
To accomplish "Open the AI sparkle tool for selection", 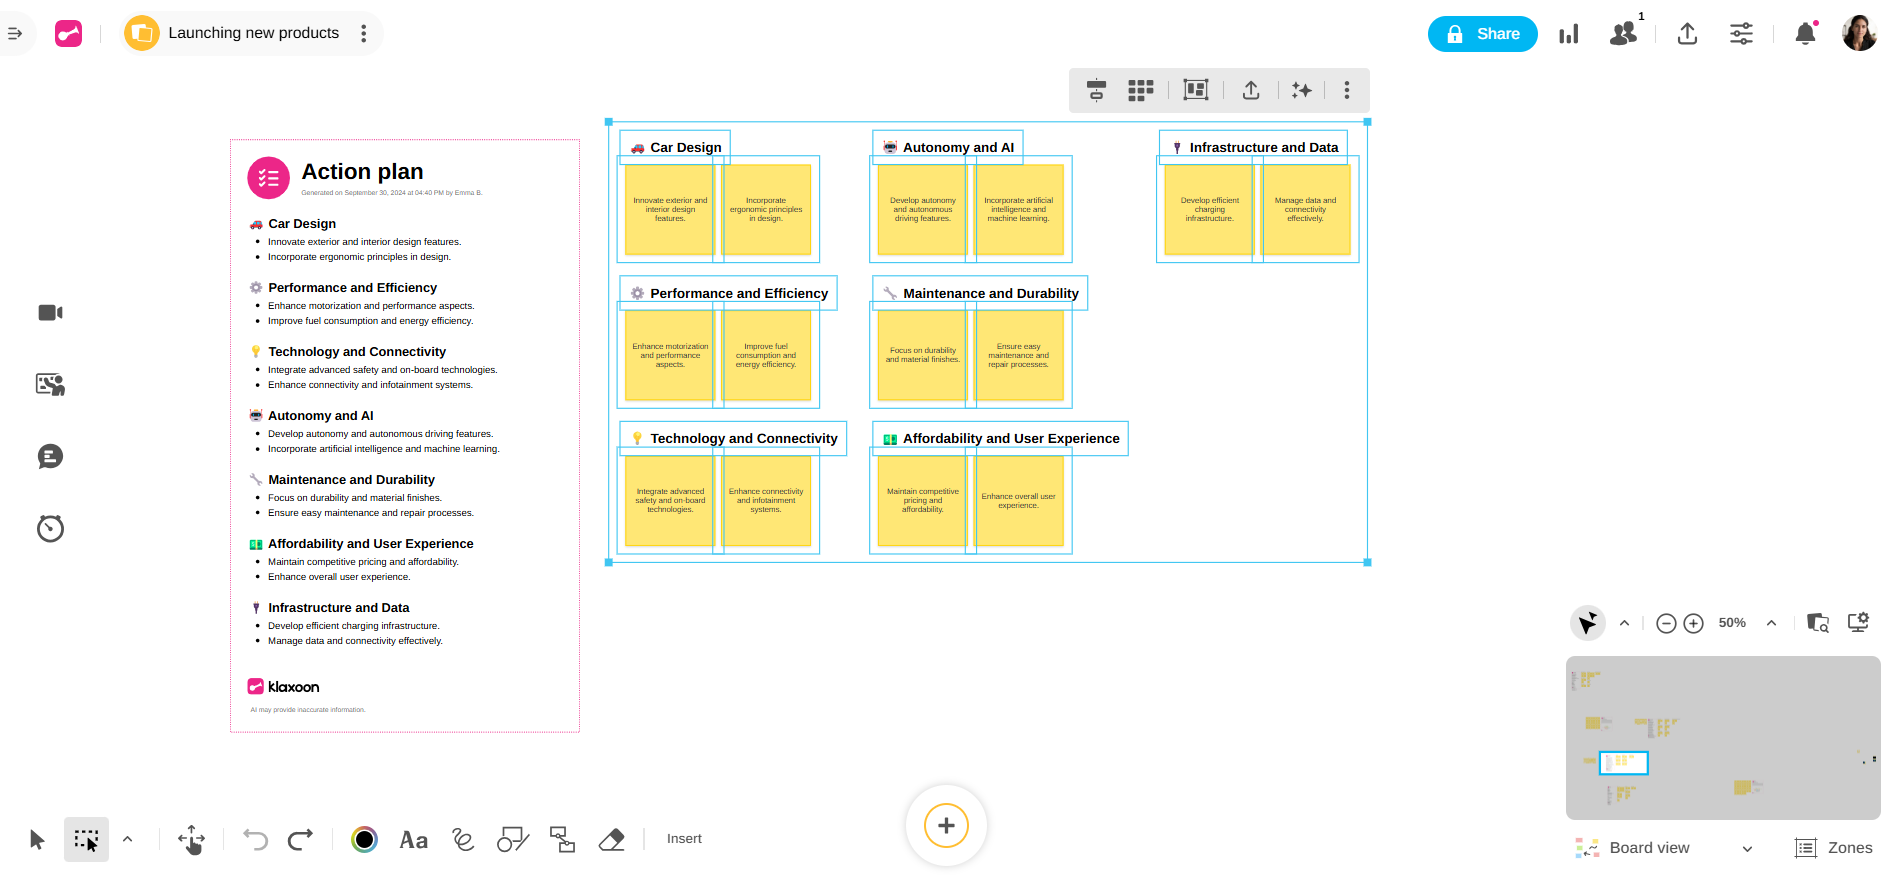I will (1301, 91).
